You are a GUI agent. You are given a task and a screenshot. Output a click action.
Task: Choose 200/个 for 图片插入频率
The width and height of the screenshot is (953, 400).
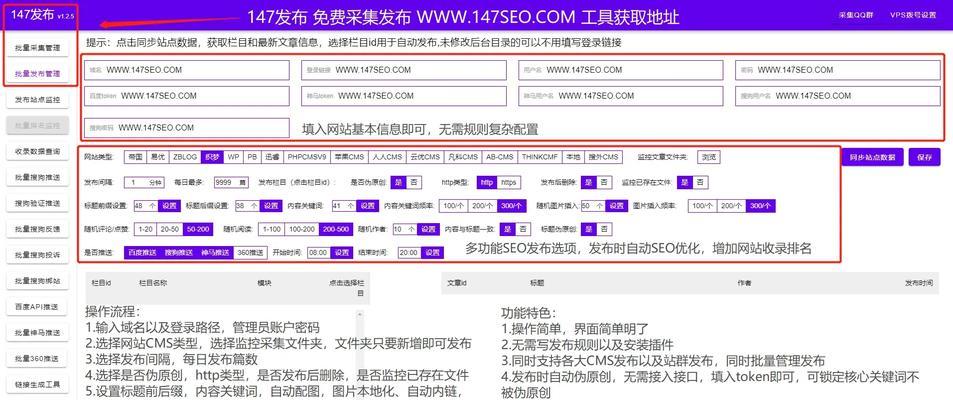pos(731,206)
